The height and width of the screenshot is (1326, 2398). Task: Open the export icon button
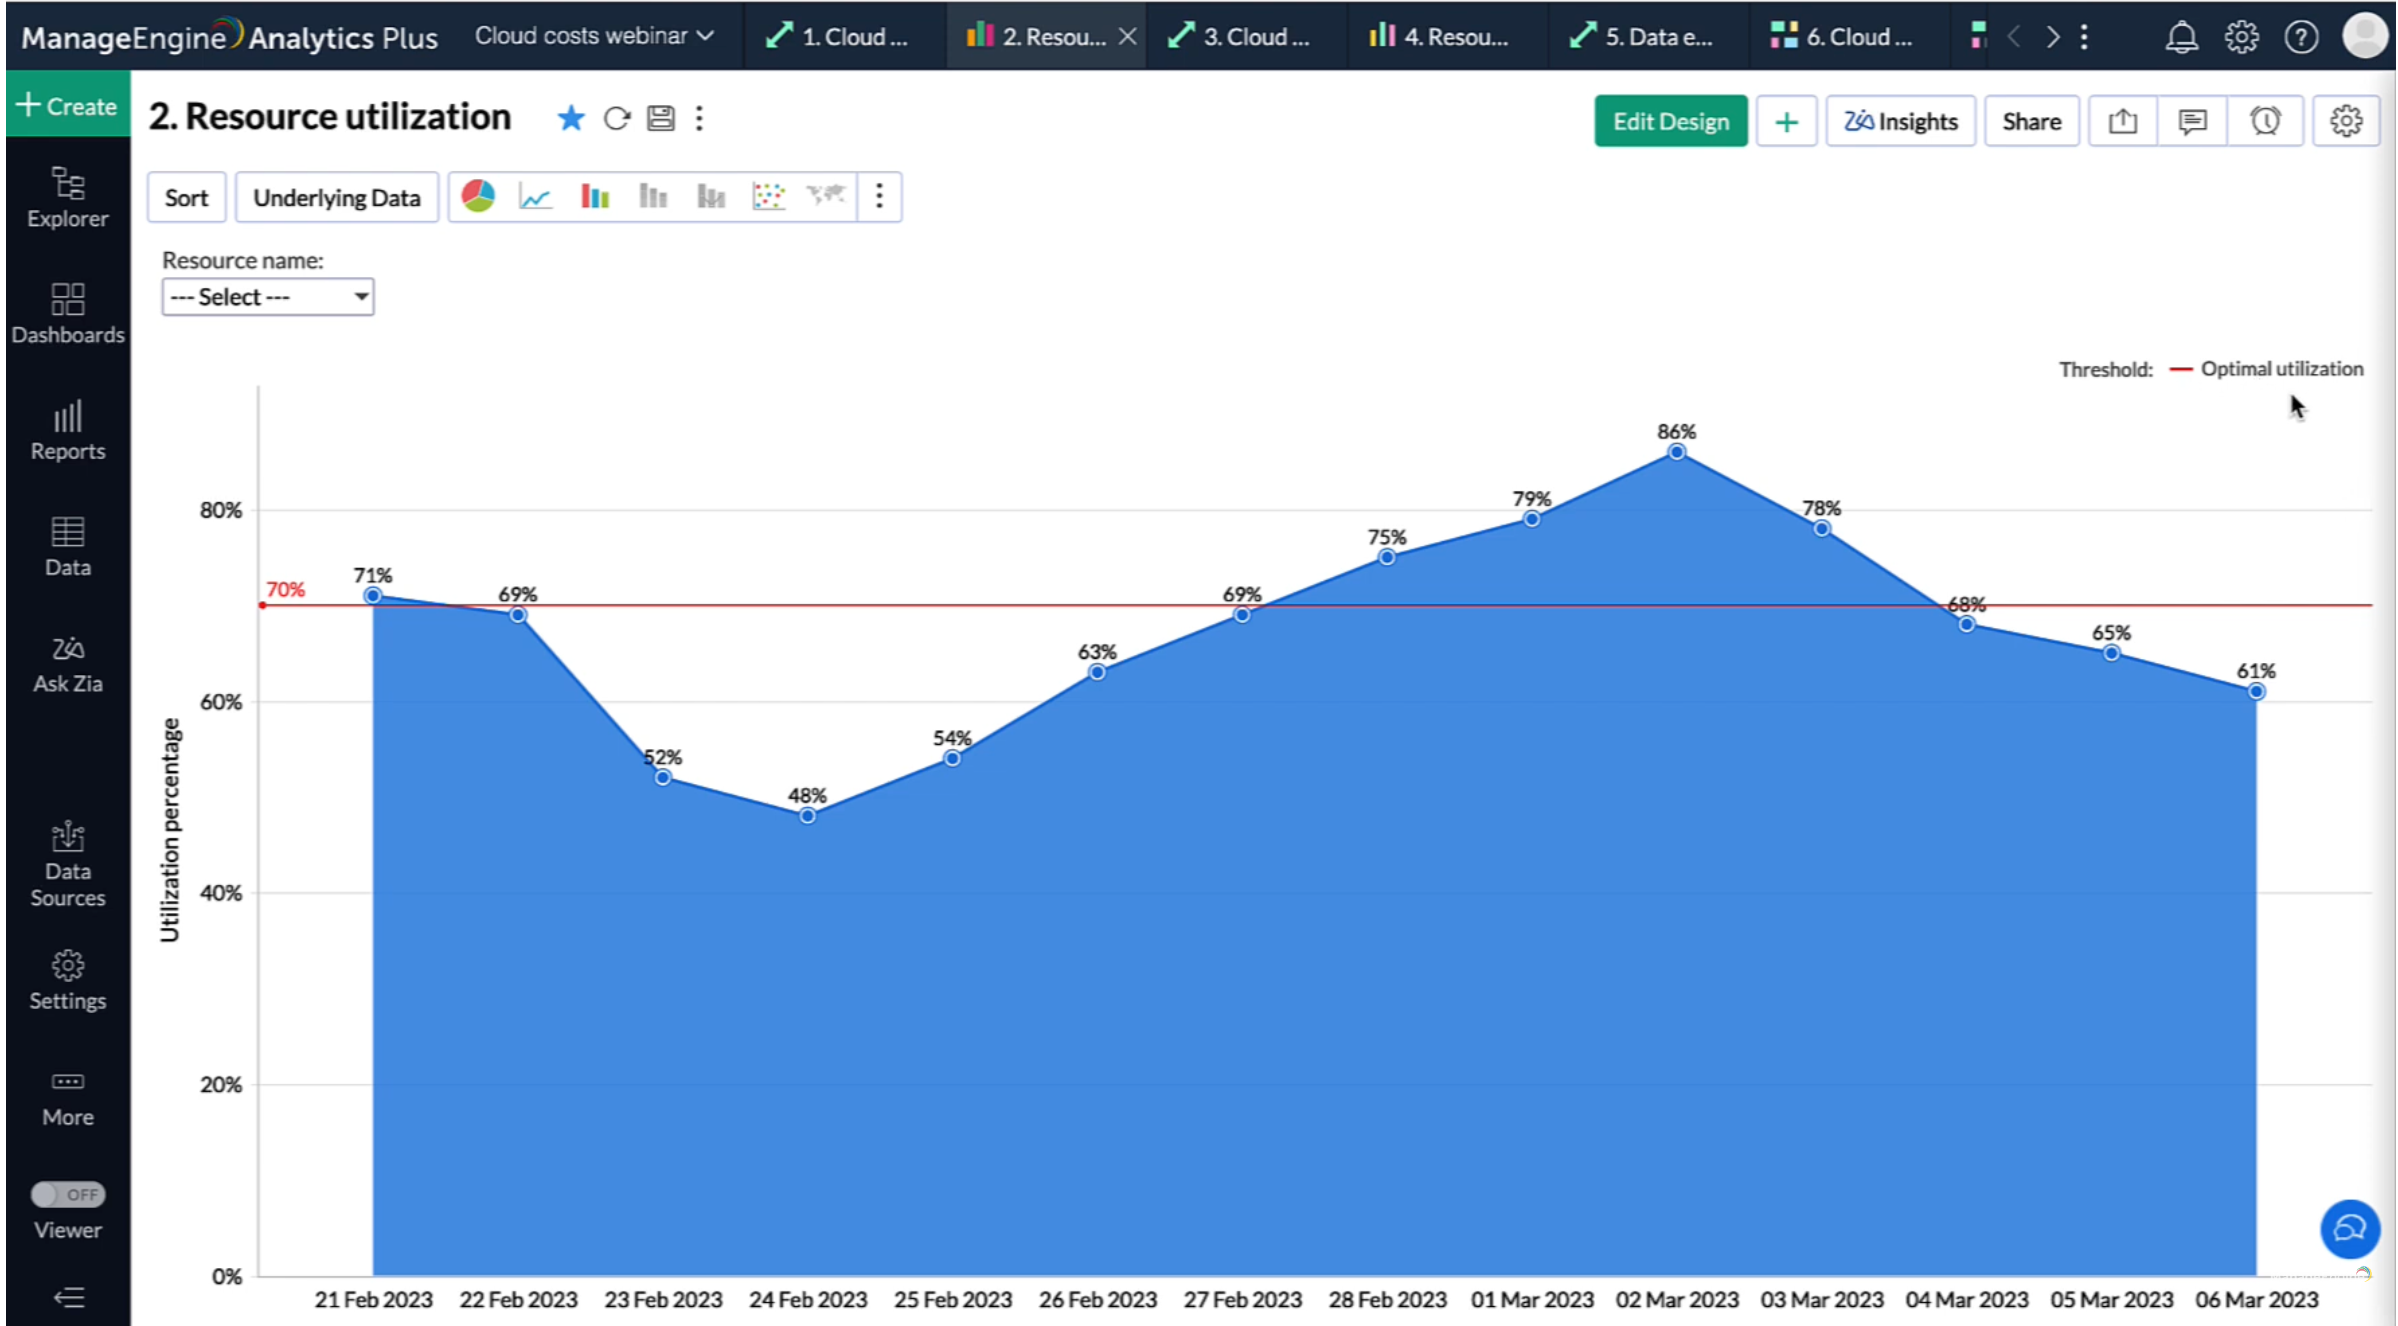[2122, 122]
